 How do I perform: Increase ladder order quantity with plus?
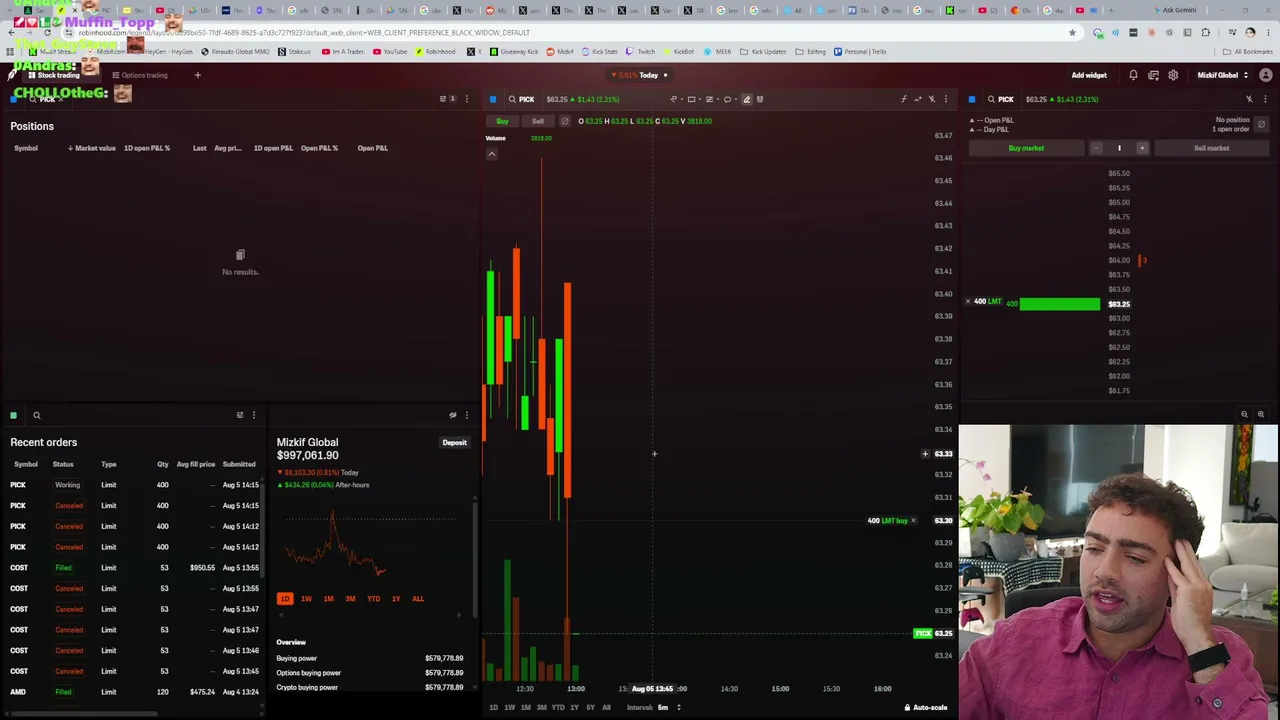[x=1142, y=148]
